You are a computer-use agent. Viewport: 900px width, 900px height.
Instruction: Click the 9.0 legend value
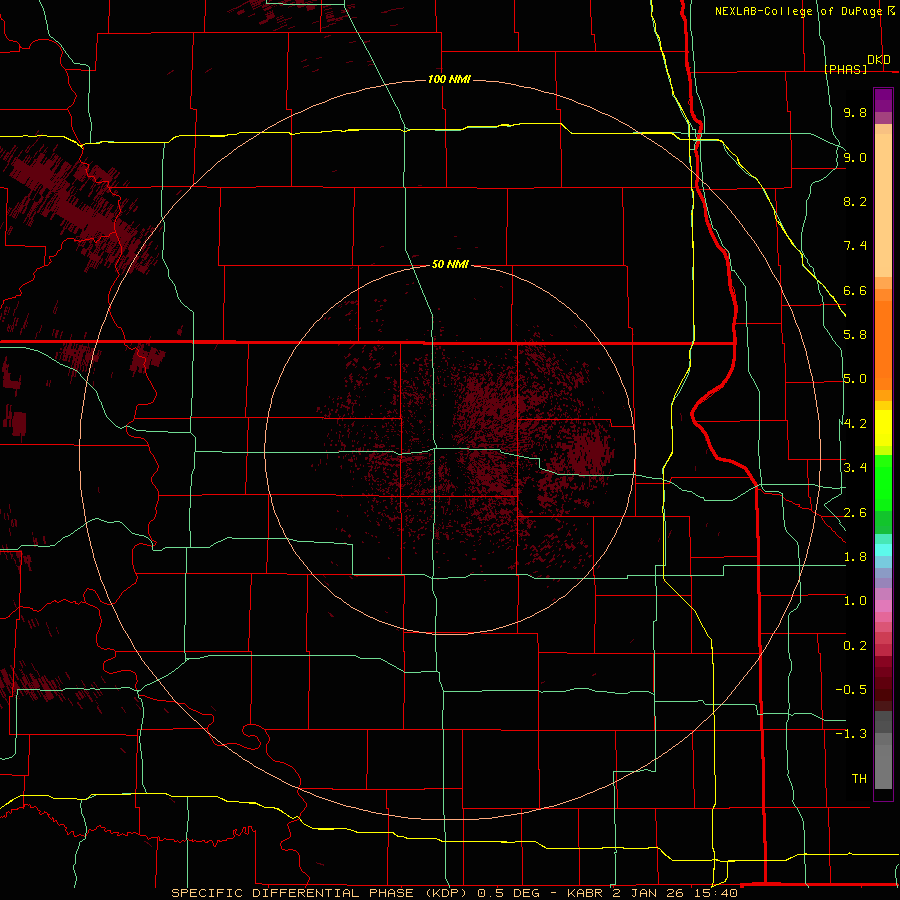coord(855,157)
